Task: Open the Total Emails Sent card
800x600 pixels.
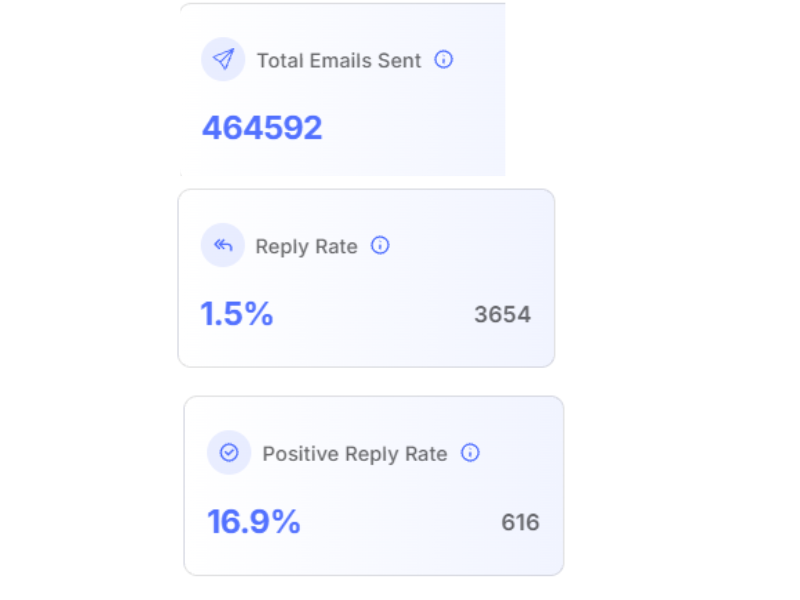Action: pos(343,90)
